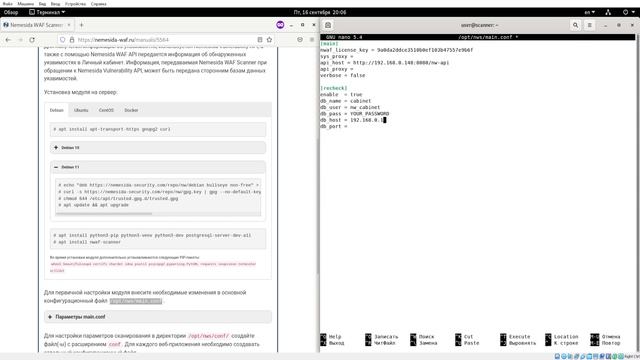640x360 pixels.
Task: Click the Firefox address bar URL
Action: point(123,40)
